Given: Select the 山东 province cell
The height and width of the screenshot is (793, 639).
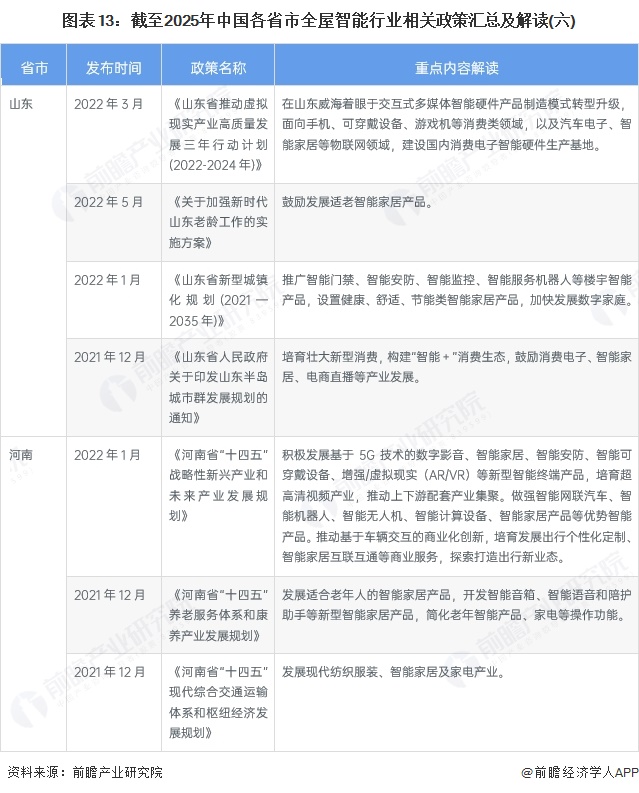Looking at the screenshot, I should 21,103.
